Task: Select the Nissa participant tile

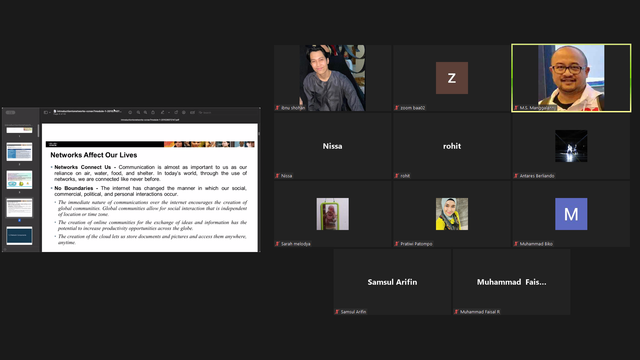Action: coord(333,146)
